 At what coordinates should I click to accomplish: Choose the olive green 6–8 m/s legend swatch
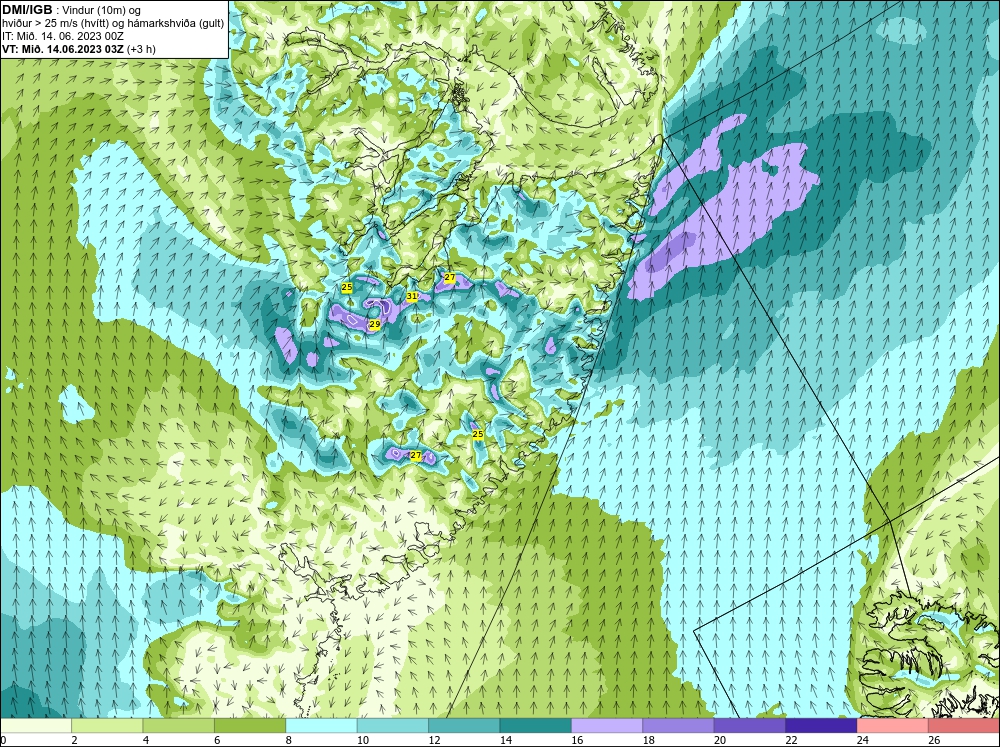(x=250, y=726)
